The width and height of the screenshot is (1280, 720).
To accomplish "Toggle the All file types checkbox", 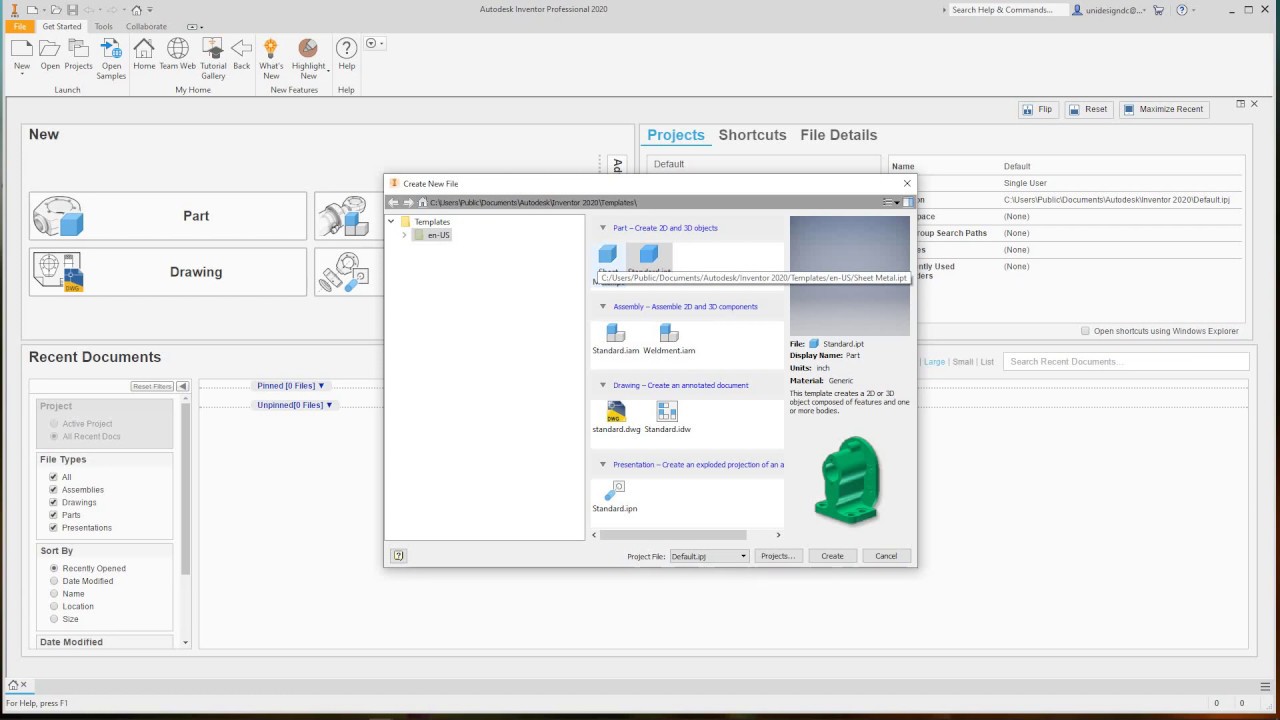I will point(53,477).
